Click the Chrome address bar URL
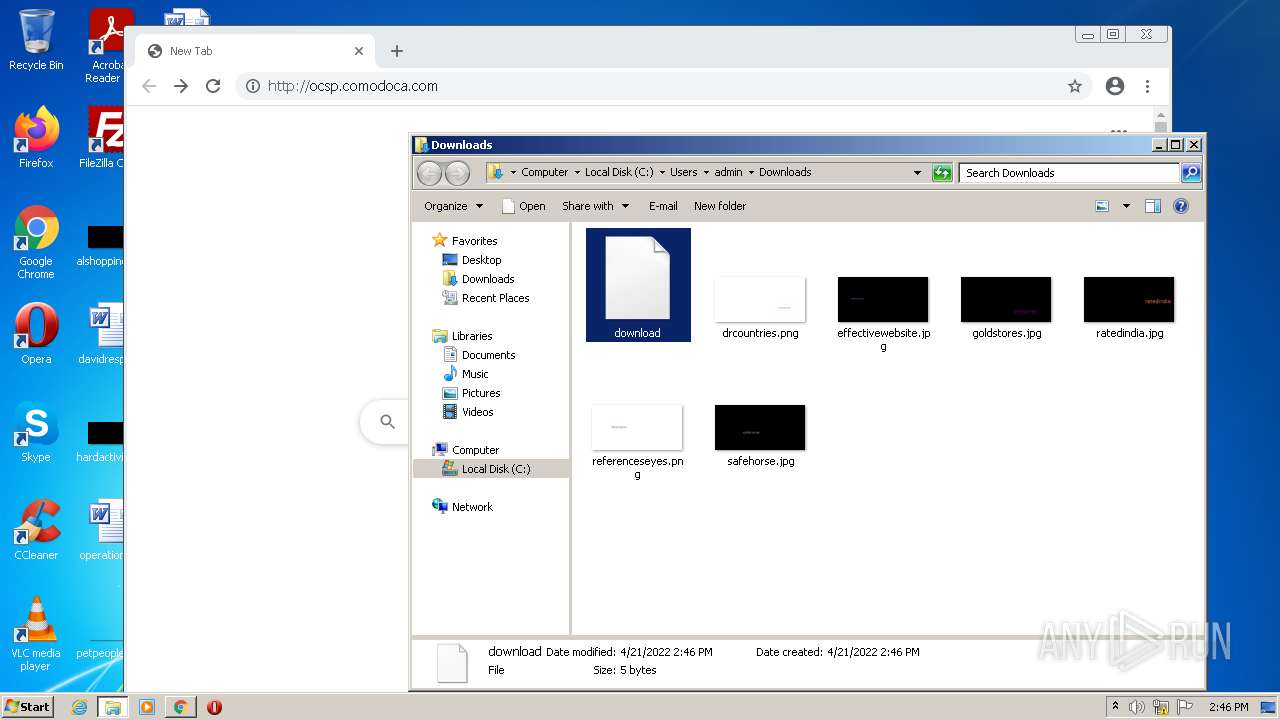Image resolution: width=1280 pixels, height=720 pixels. click(353, 86)
